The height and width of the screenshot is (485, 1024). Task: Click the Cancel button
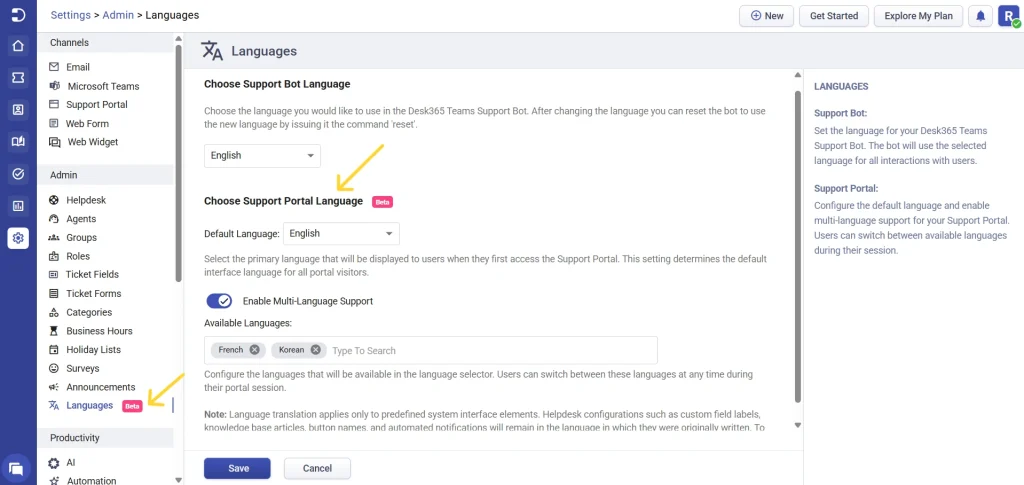317,468
